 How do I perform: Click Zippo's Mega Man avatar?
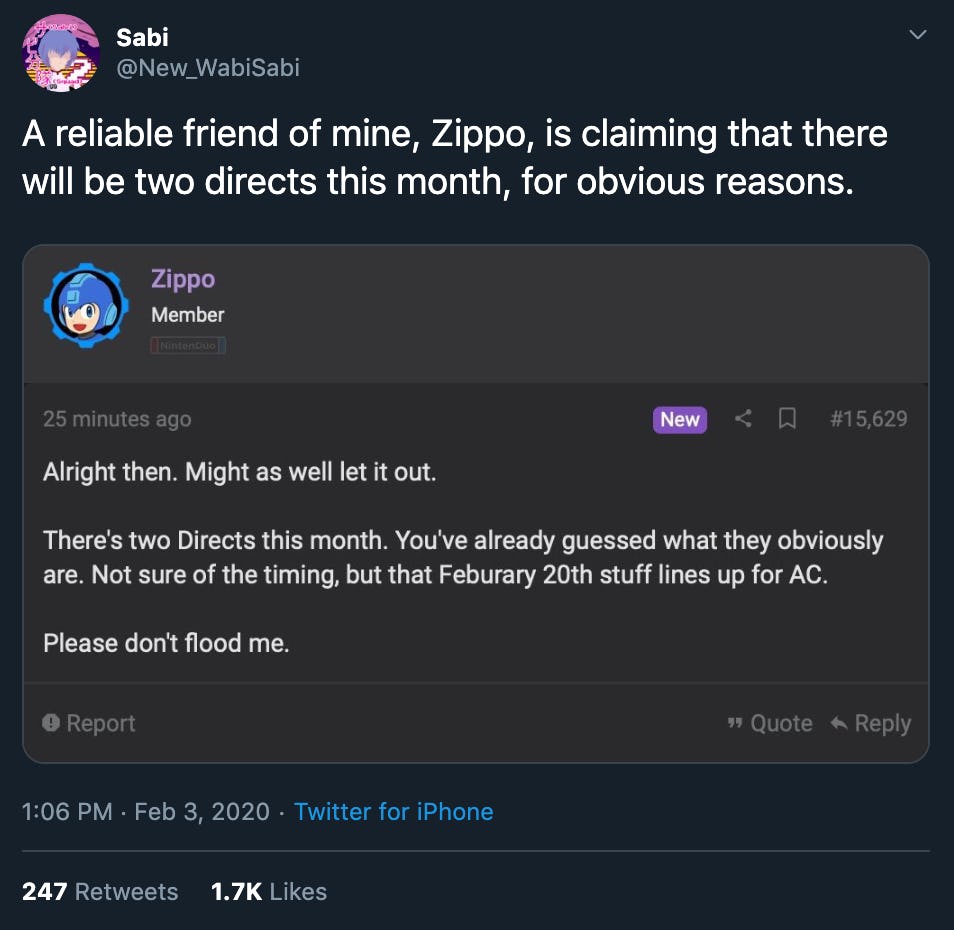point(85,305)
